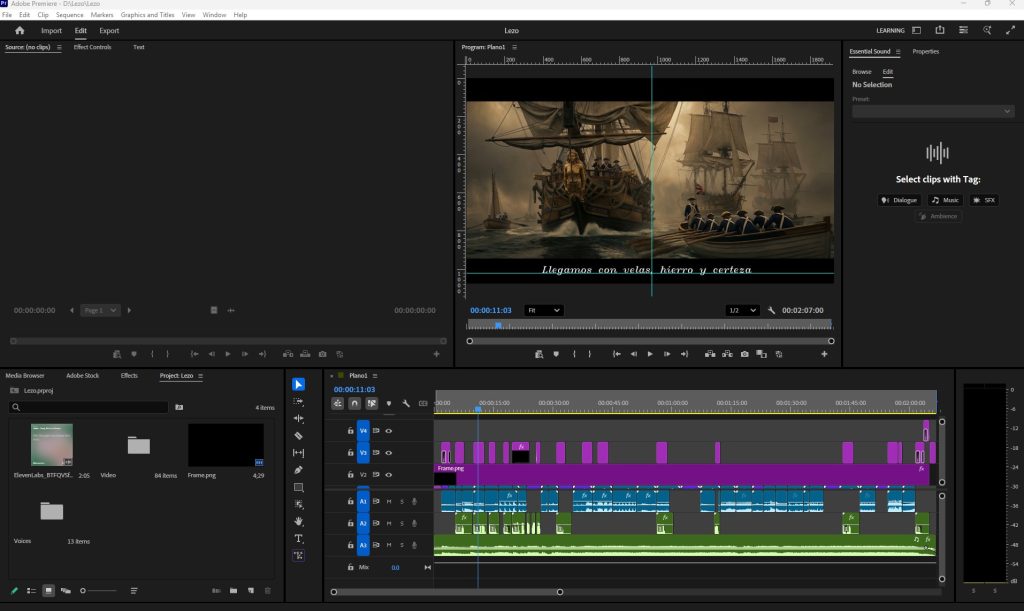This screenshot has height=611, width=1024.
Task: Toggle linked selection in timeline
Action: [372, 403]
